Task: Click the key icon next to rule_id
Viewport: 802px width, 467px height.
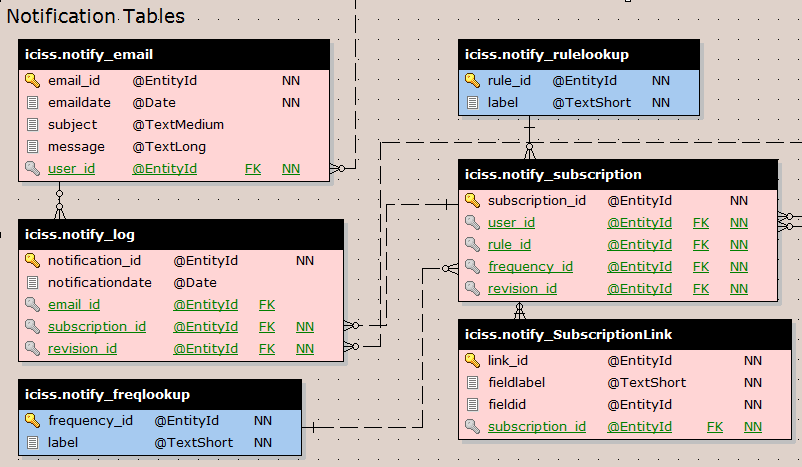Action: 472,80
